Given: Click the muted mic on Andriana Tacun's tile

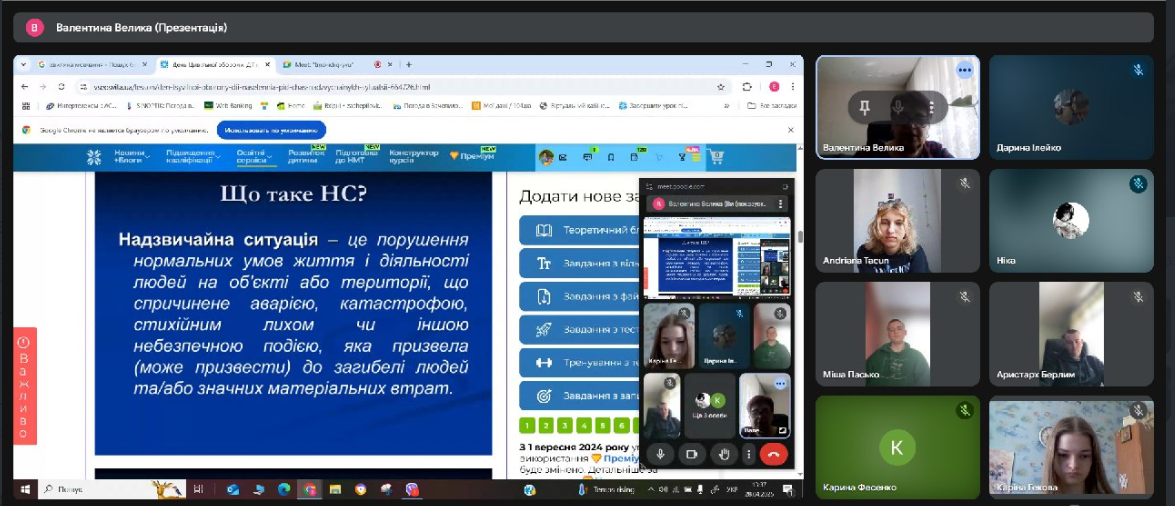Looking at the screenshot, I should [x=964, y=183].
